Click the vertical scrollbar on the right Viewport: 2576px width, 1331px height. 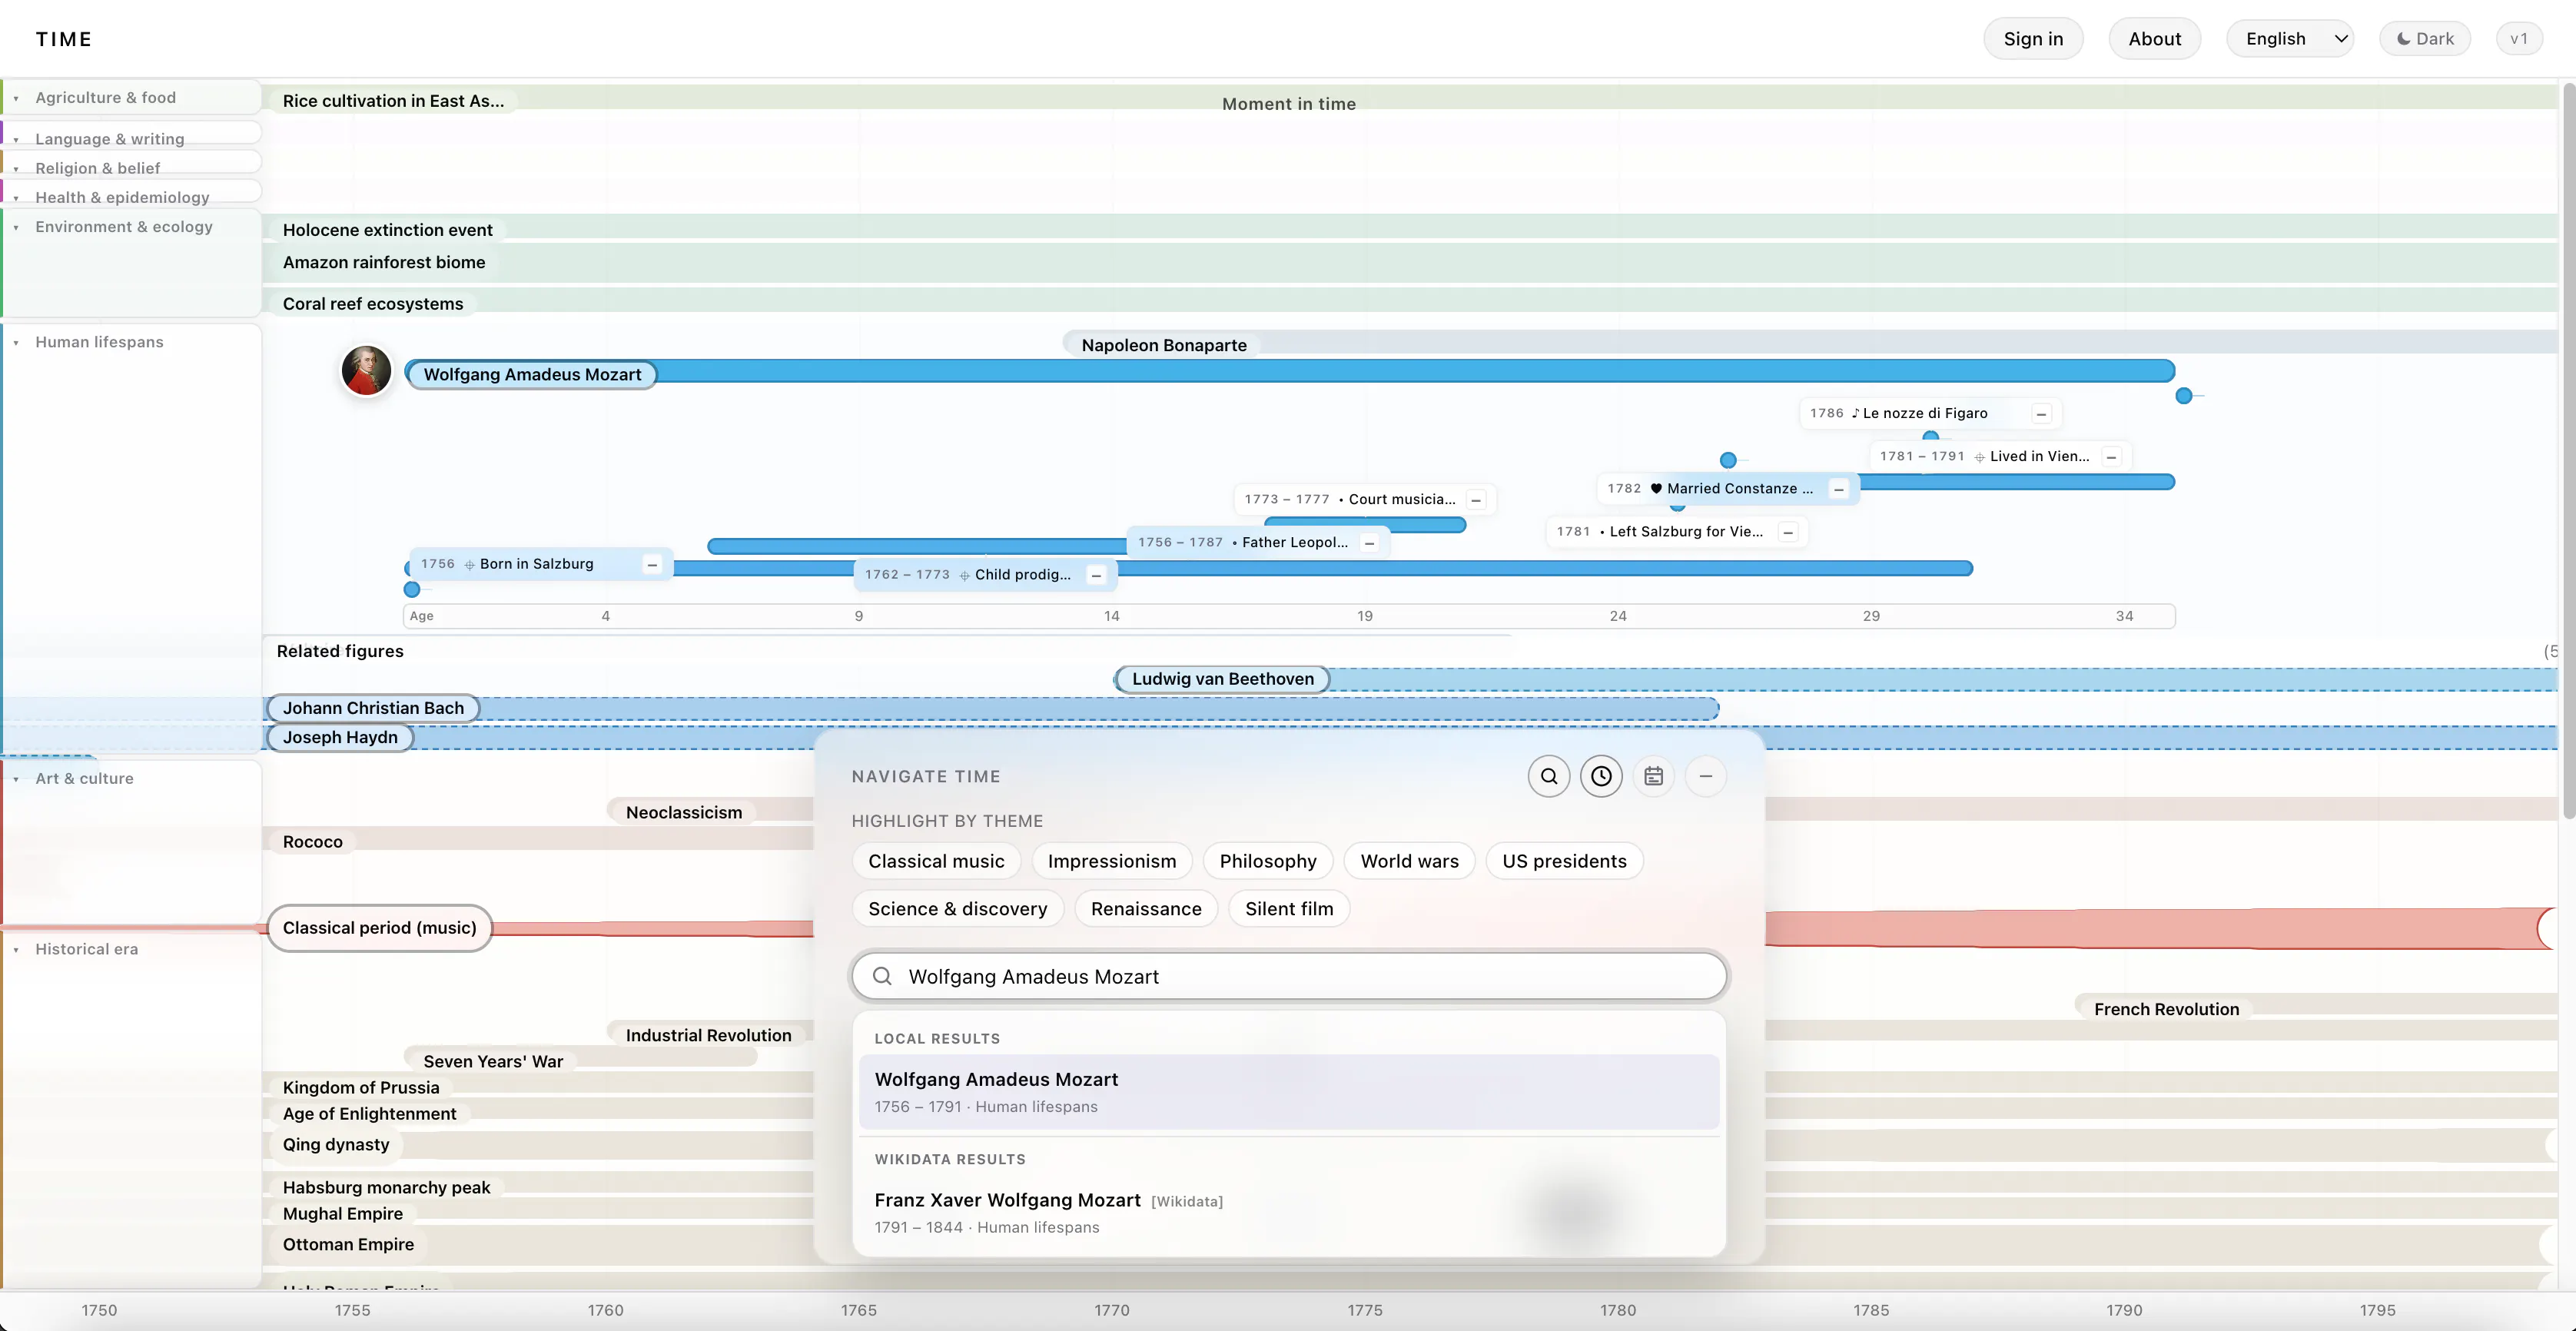pyautogui.click(x=2568, y=450)
